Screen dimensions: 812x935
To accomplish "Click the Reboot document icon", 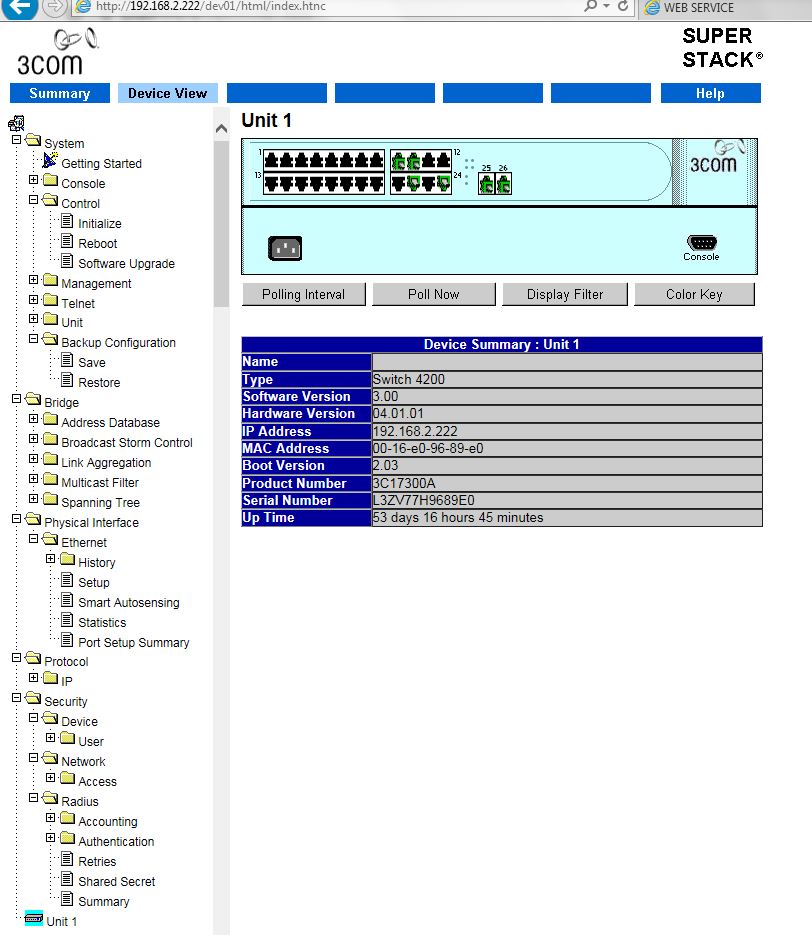I will pyautogui.click(x=67, y=242).
